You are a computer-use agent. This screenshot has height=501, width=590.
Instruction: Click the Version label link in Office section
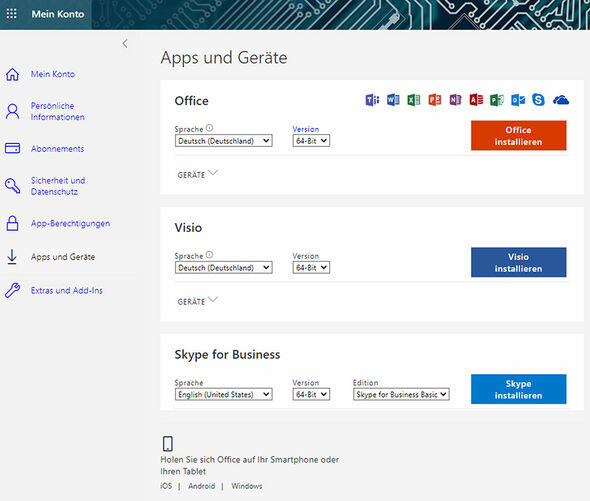(306, 129)
